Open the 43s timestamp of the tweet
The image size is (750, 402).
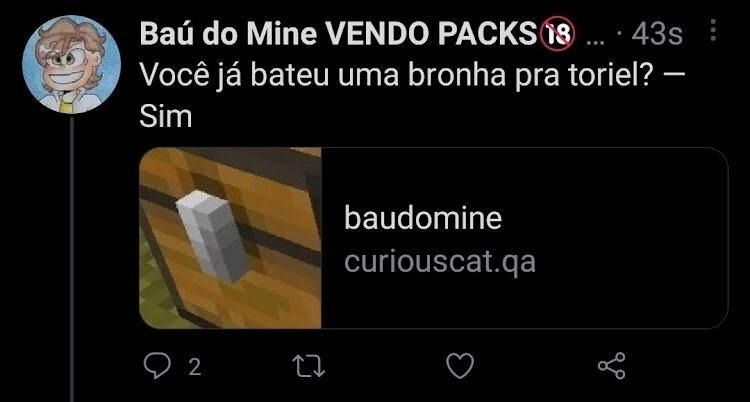(656, 34)
